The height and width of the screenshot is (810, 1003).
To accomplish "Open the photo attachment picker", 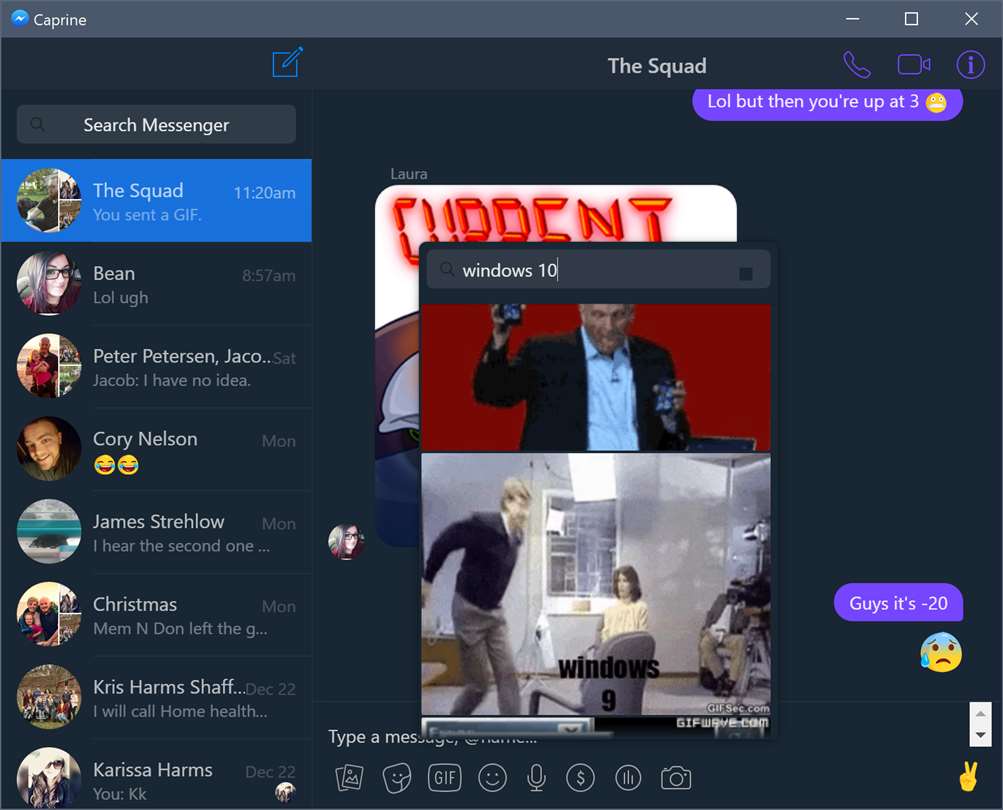I will pos(349,778).
